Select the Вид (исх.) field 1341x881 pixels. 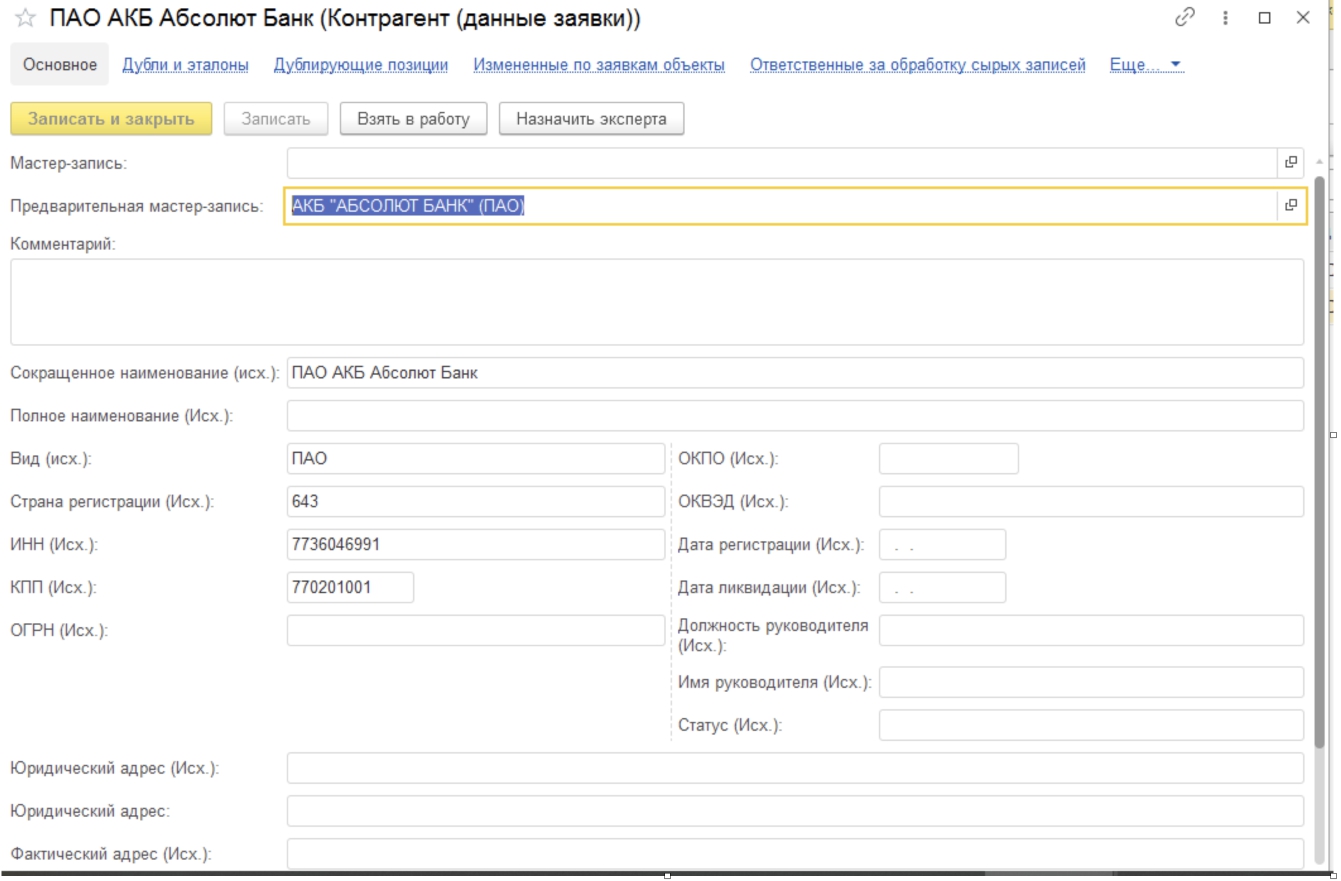click(x=475, y=459)
